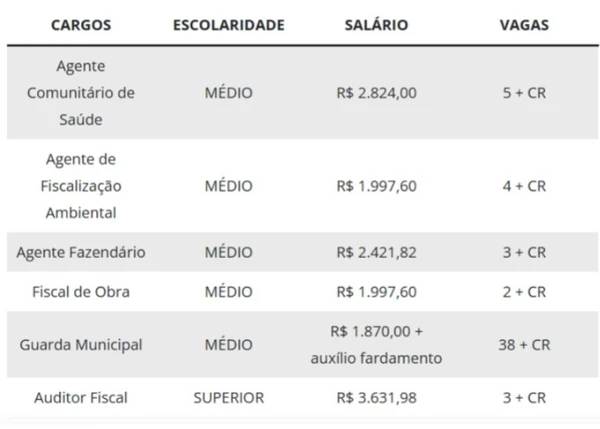Image resolution: width=600 pixels, height=429 pixels.
Task: Select the 38 + CR vacancies cell
Action: pyautogui.click(x=524, y=344)
